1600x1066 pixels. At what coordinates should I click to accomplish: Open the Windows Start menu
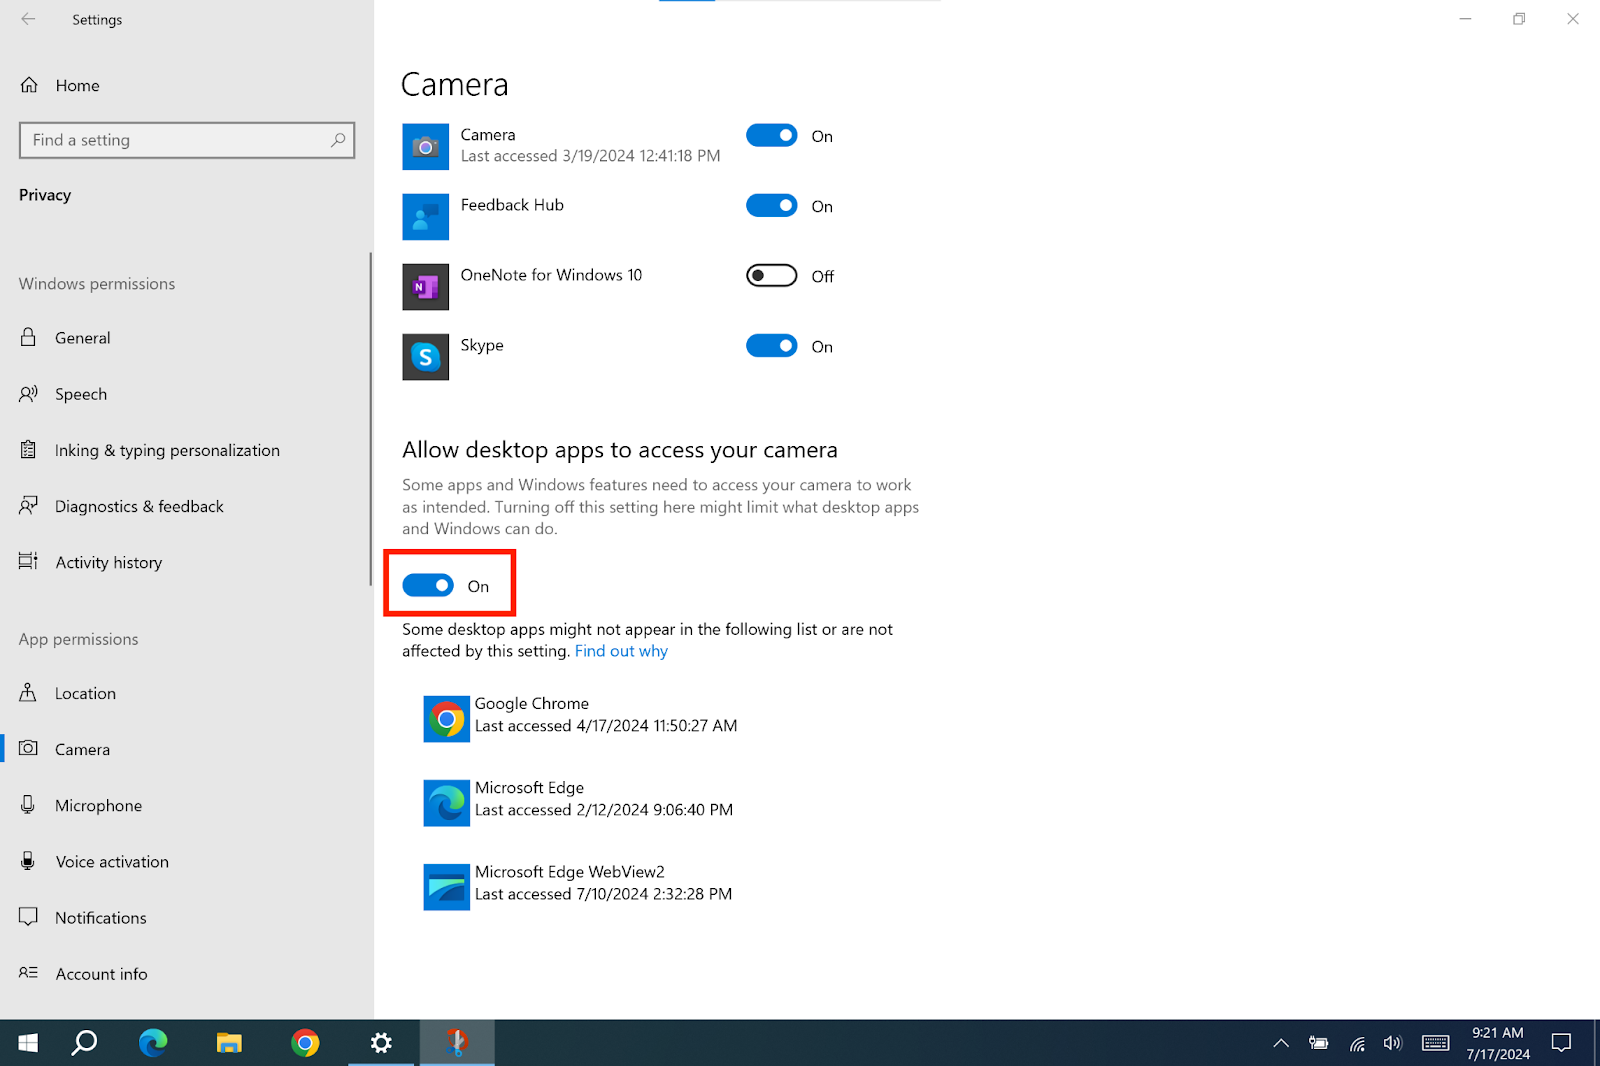pos(28,1043)
